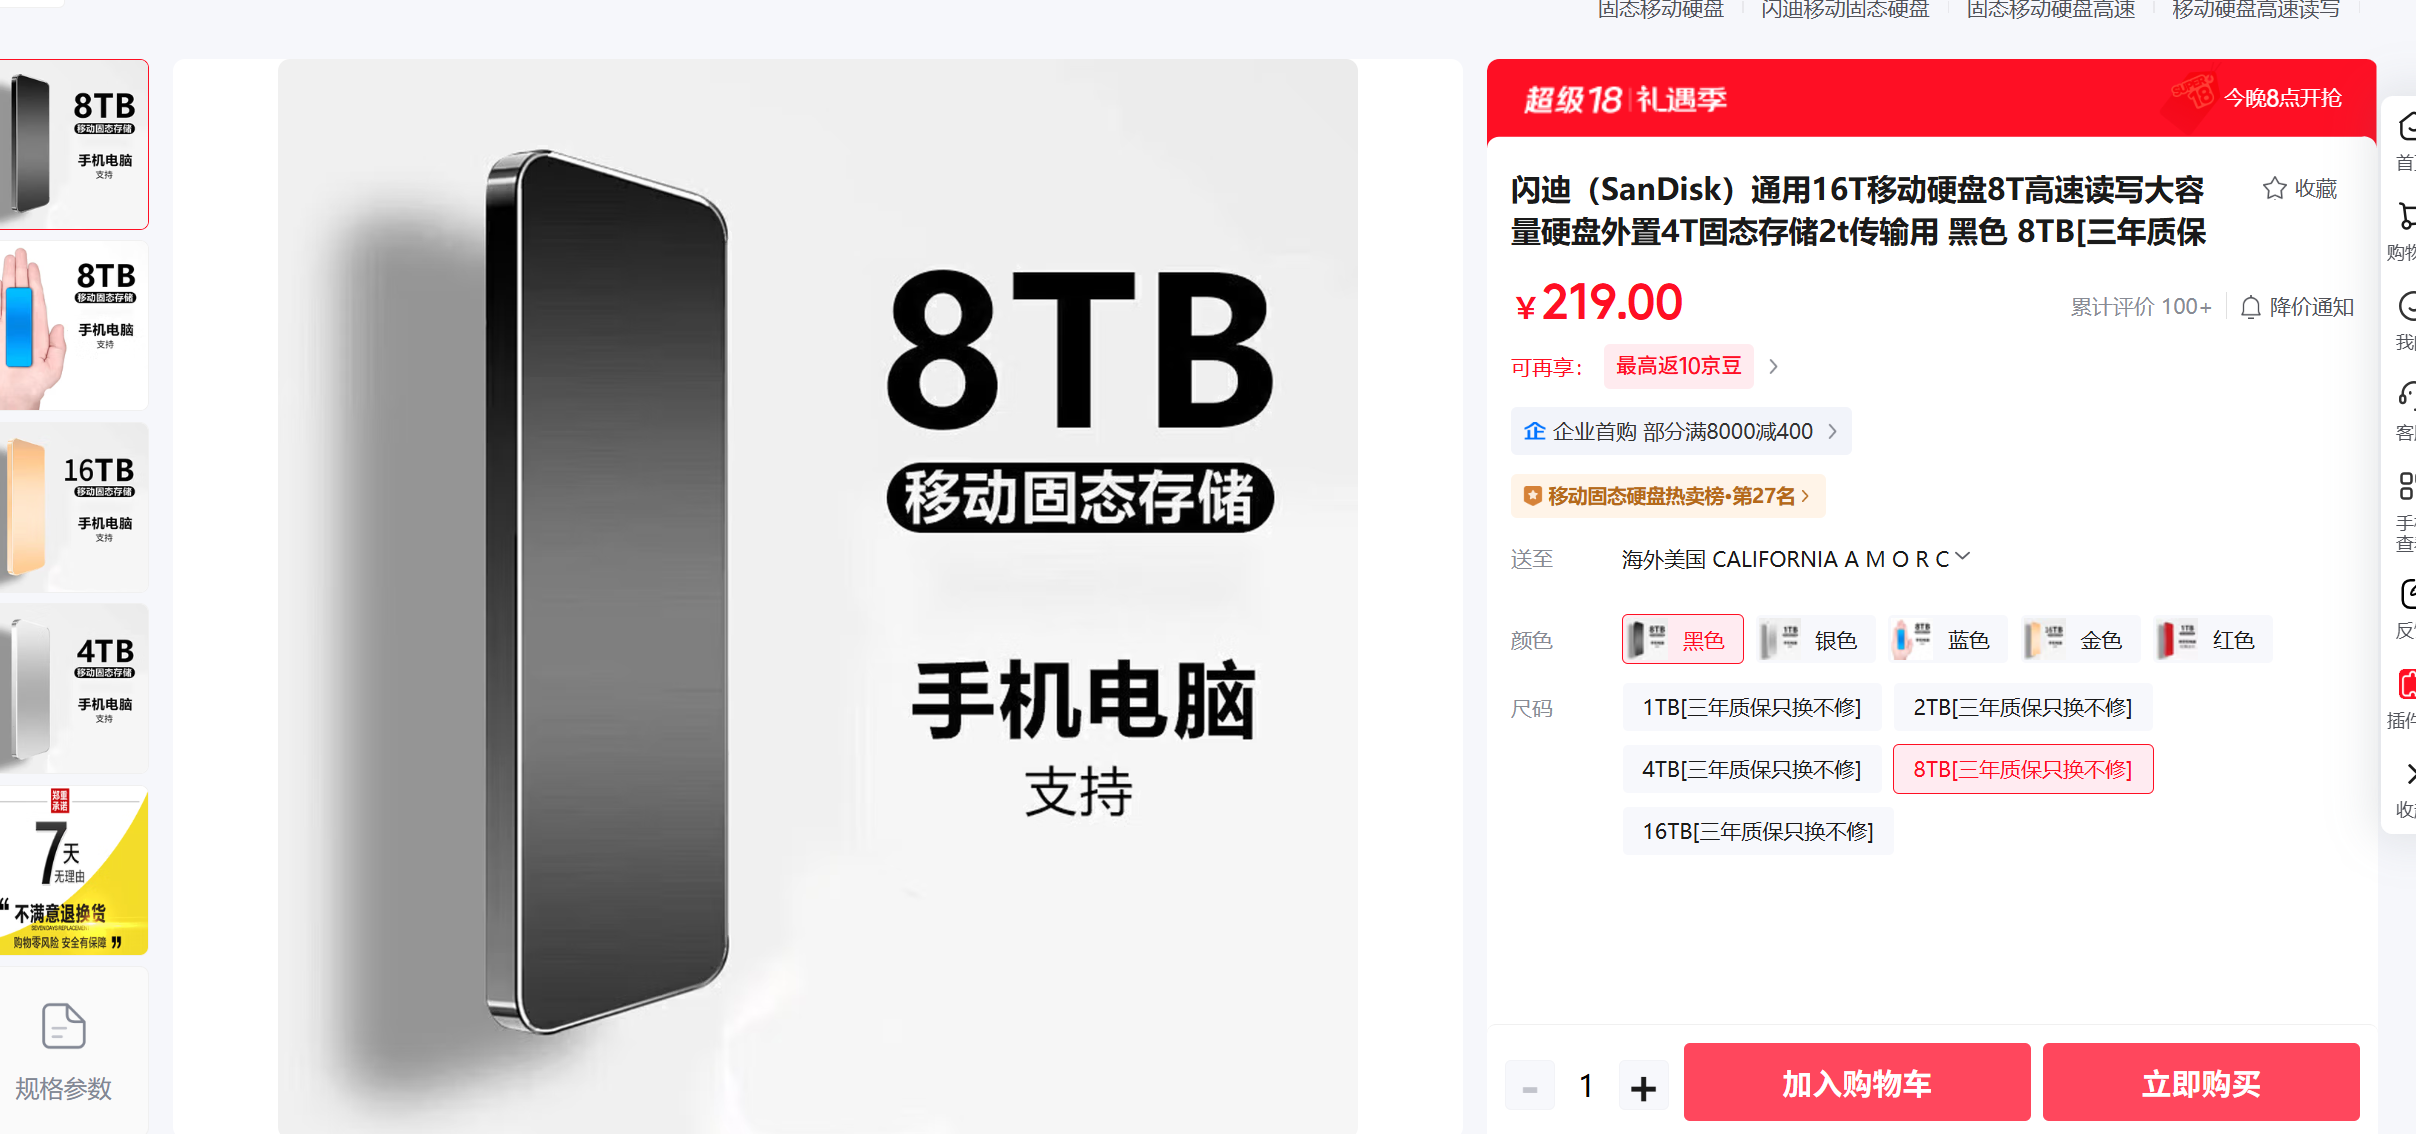
Task: Expand the 最高返10京豆 offer chevron
Action: pyautogui.click(x=1773, y=366)
